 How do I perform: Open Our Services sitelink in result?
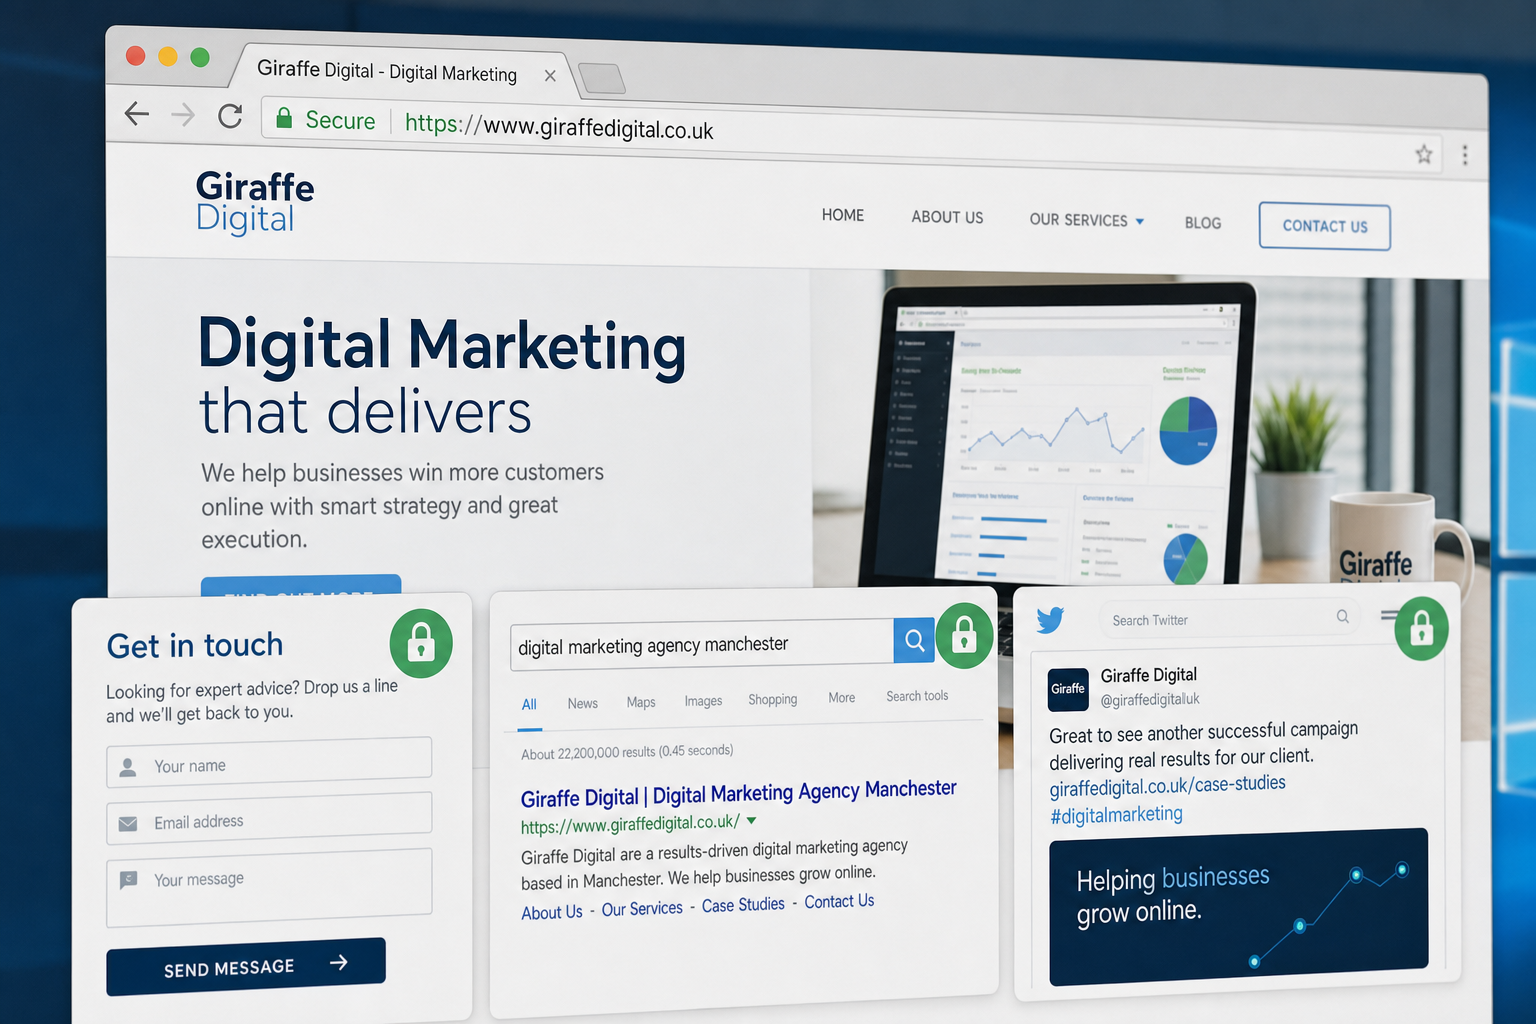(x=642, y=908)
